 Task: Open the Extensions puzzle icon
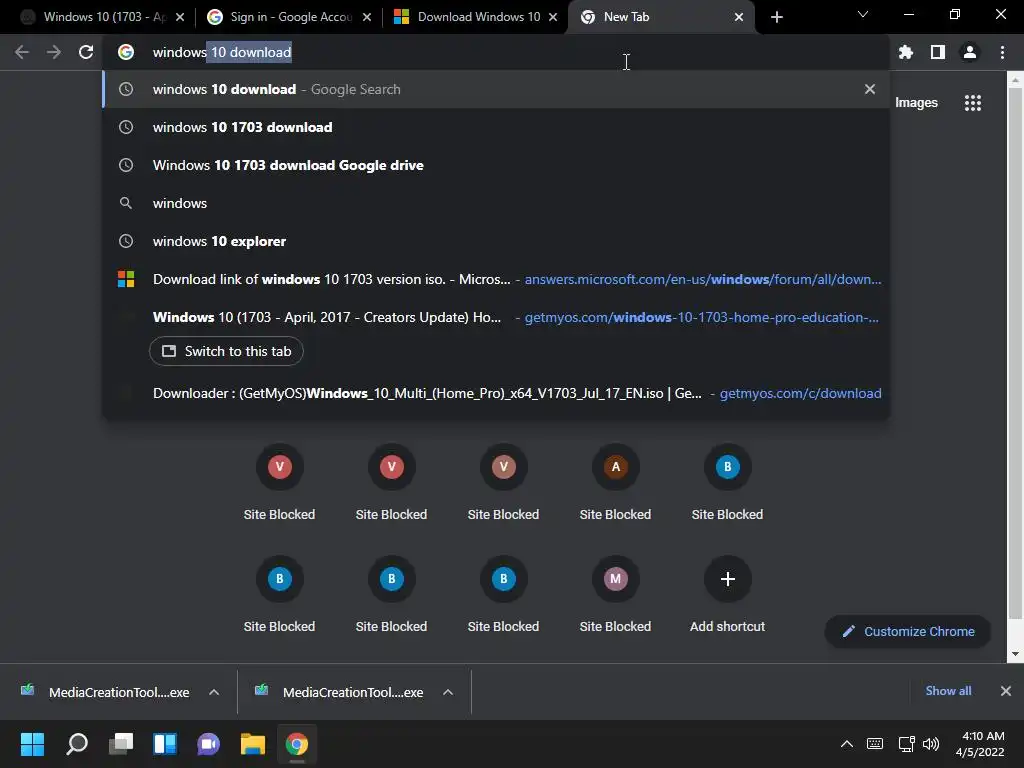(x=905, y=52)
